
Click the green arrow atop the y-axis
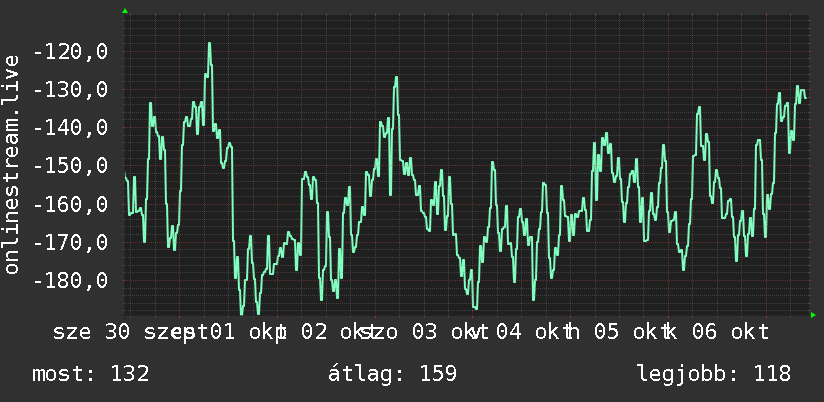click(x=125, y=11)
